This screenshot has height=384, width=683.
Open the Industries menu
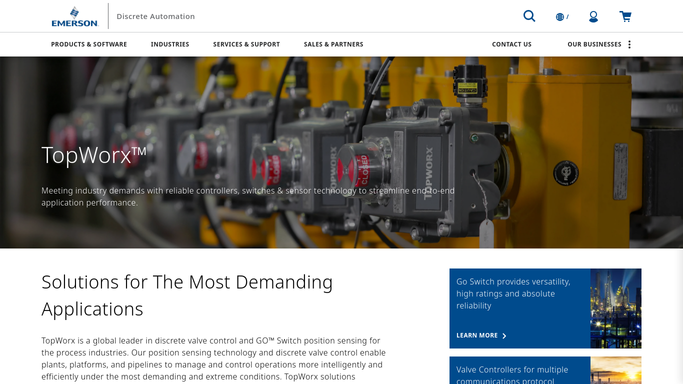click(170, 44)
